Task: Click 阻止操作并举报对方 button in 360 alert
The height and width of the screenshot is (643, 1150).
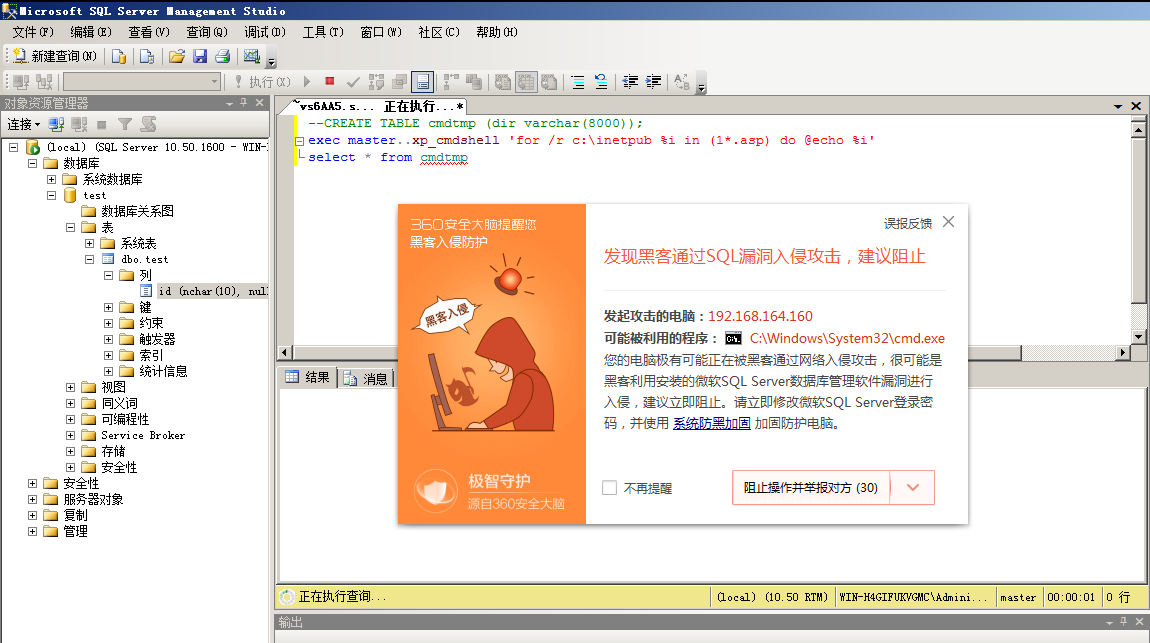Action: (x=810, y=488)
